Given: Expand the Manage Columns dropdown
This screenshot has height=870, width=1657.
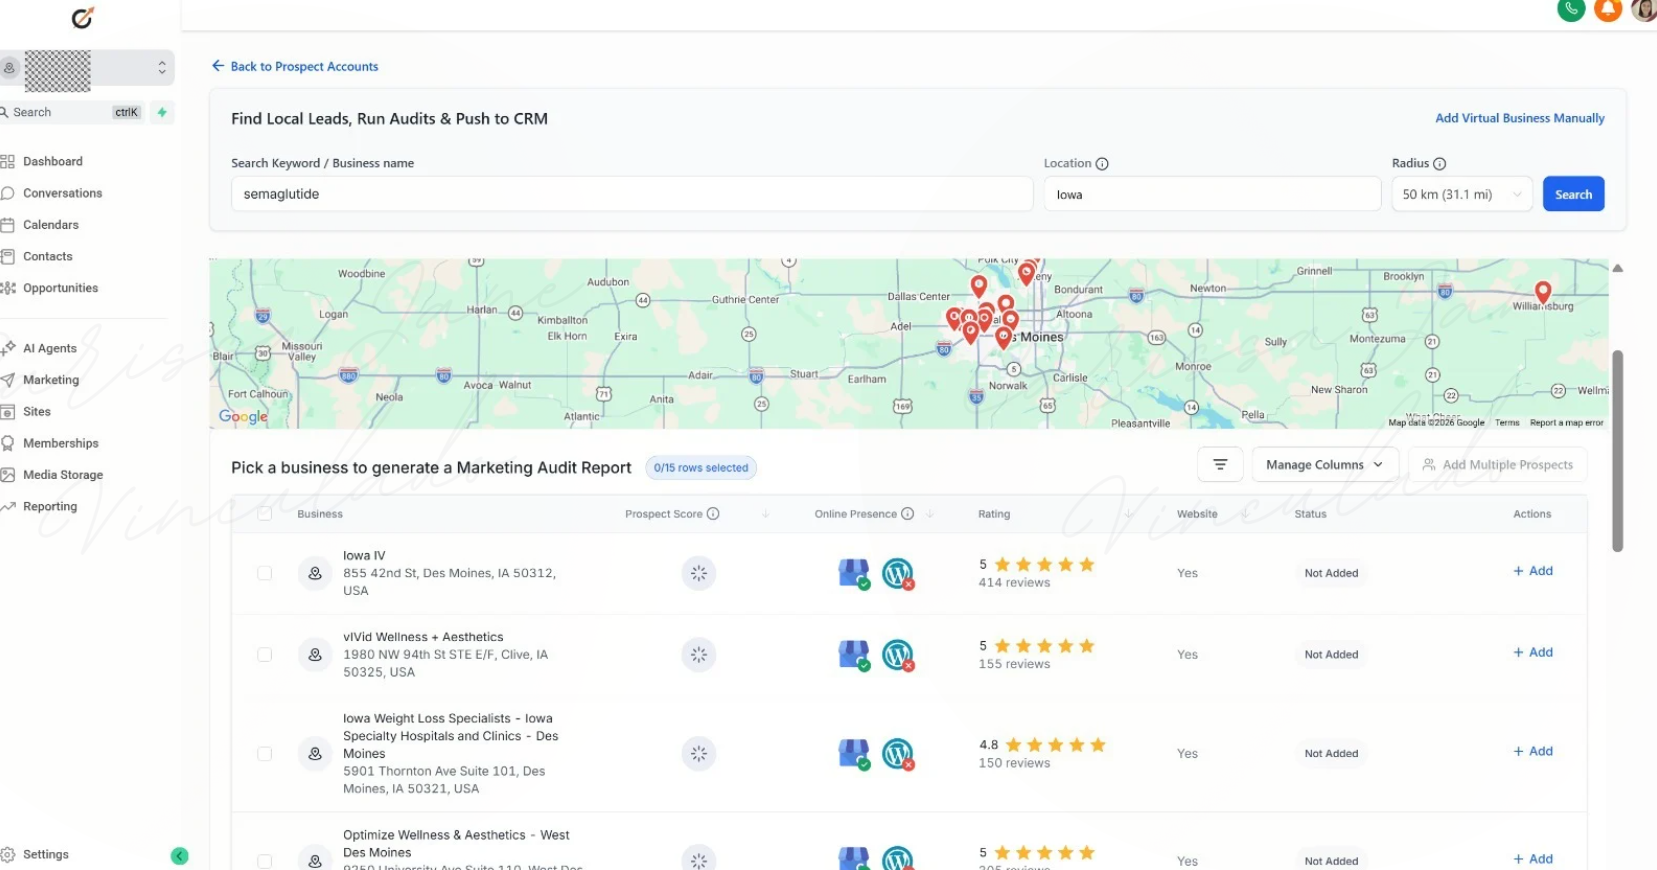Looking at the screenshot, I should coord(1324,465).
